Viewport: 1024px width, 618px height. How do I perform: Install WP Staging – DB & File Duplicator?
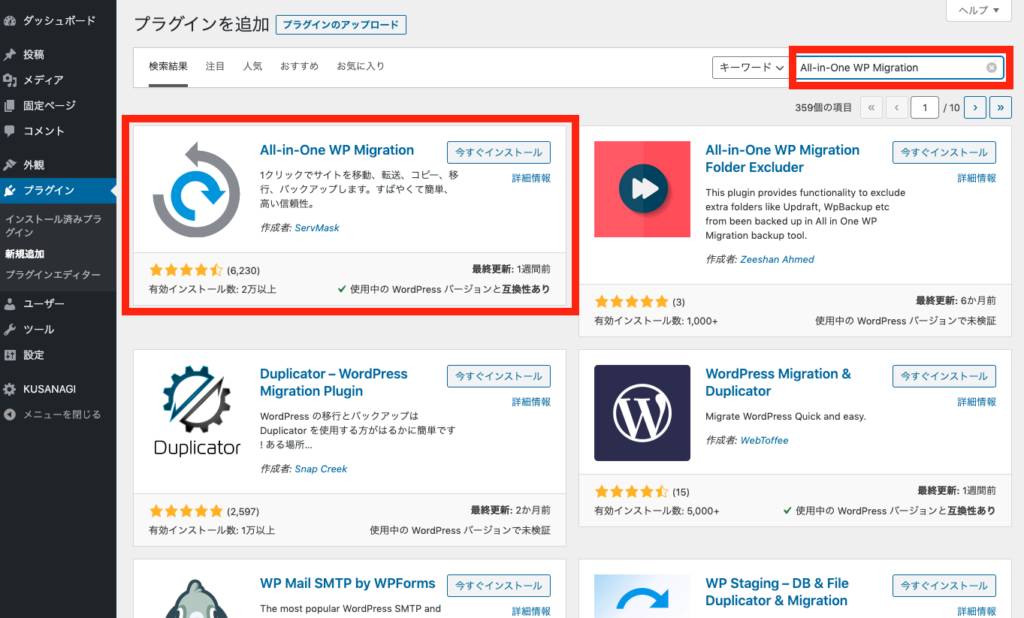point(944,586)
